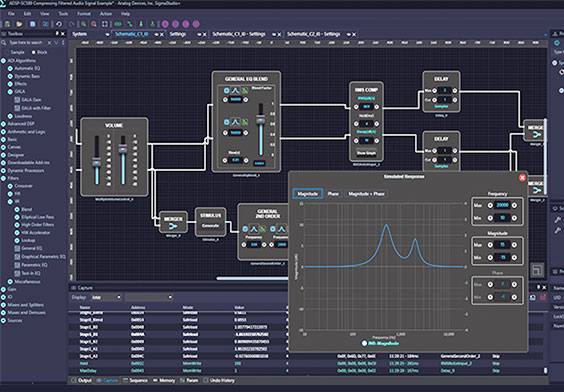Select the Sample radio button
The image size is (564, 392).
[7, 53]
